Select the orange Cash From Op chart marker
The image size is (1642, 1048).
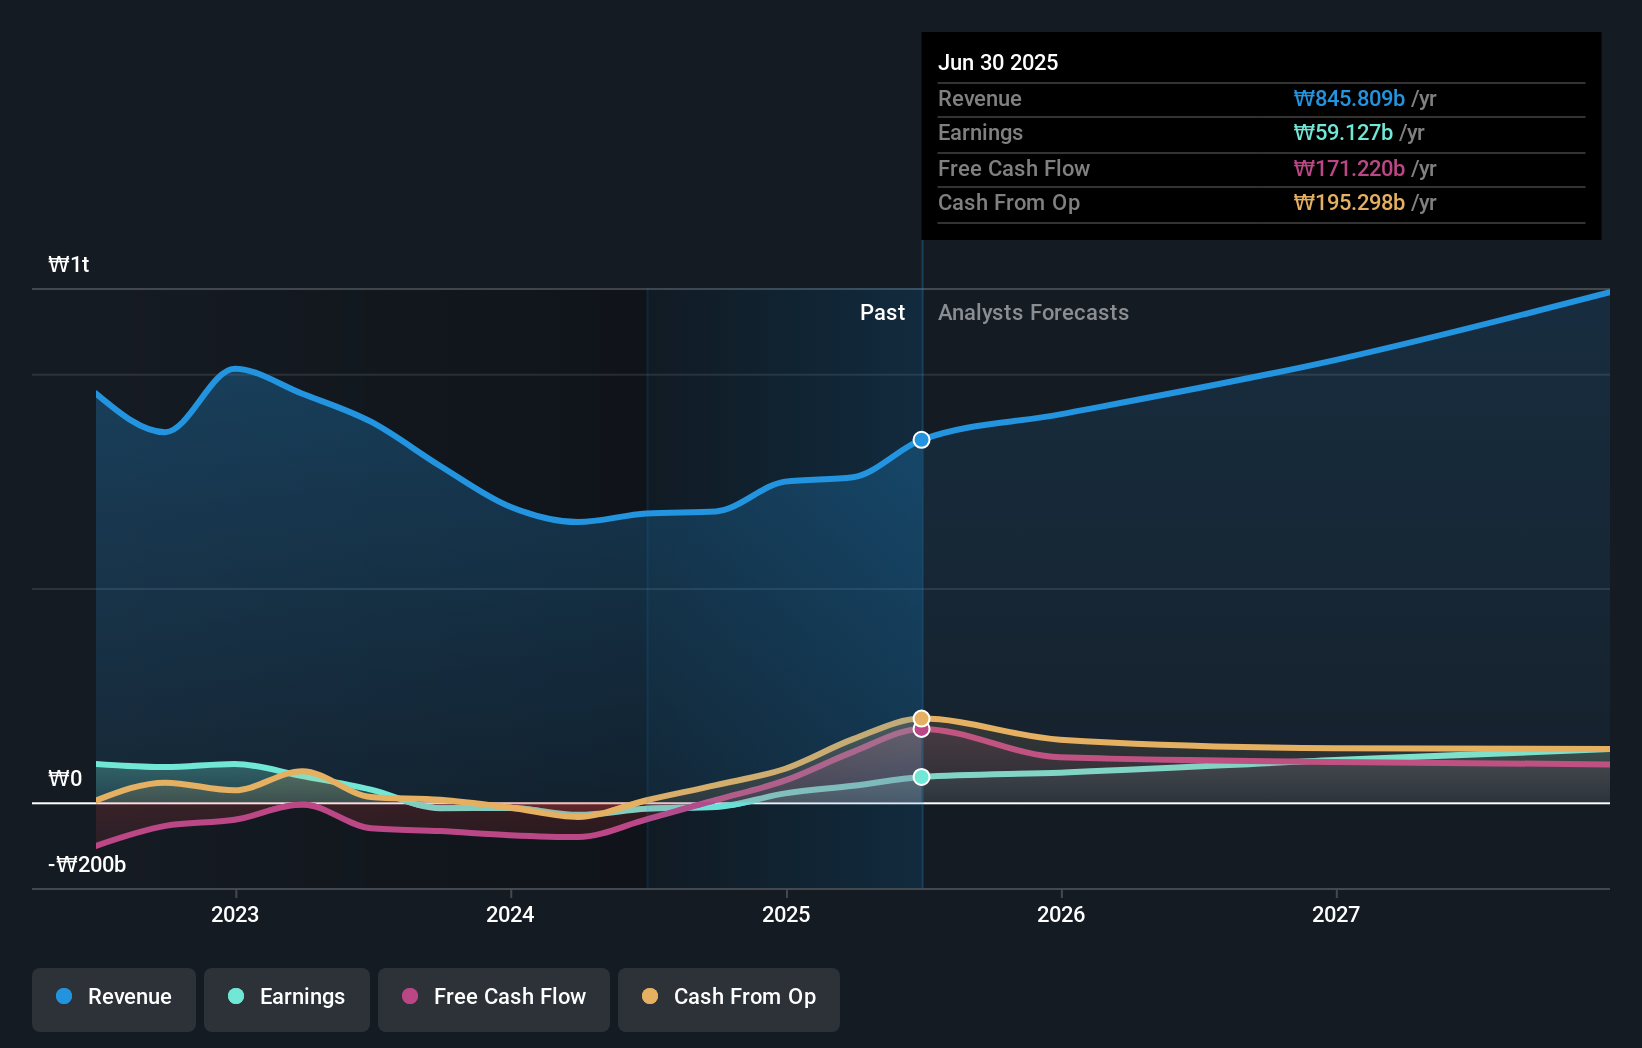[x=920, y=717]
